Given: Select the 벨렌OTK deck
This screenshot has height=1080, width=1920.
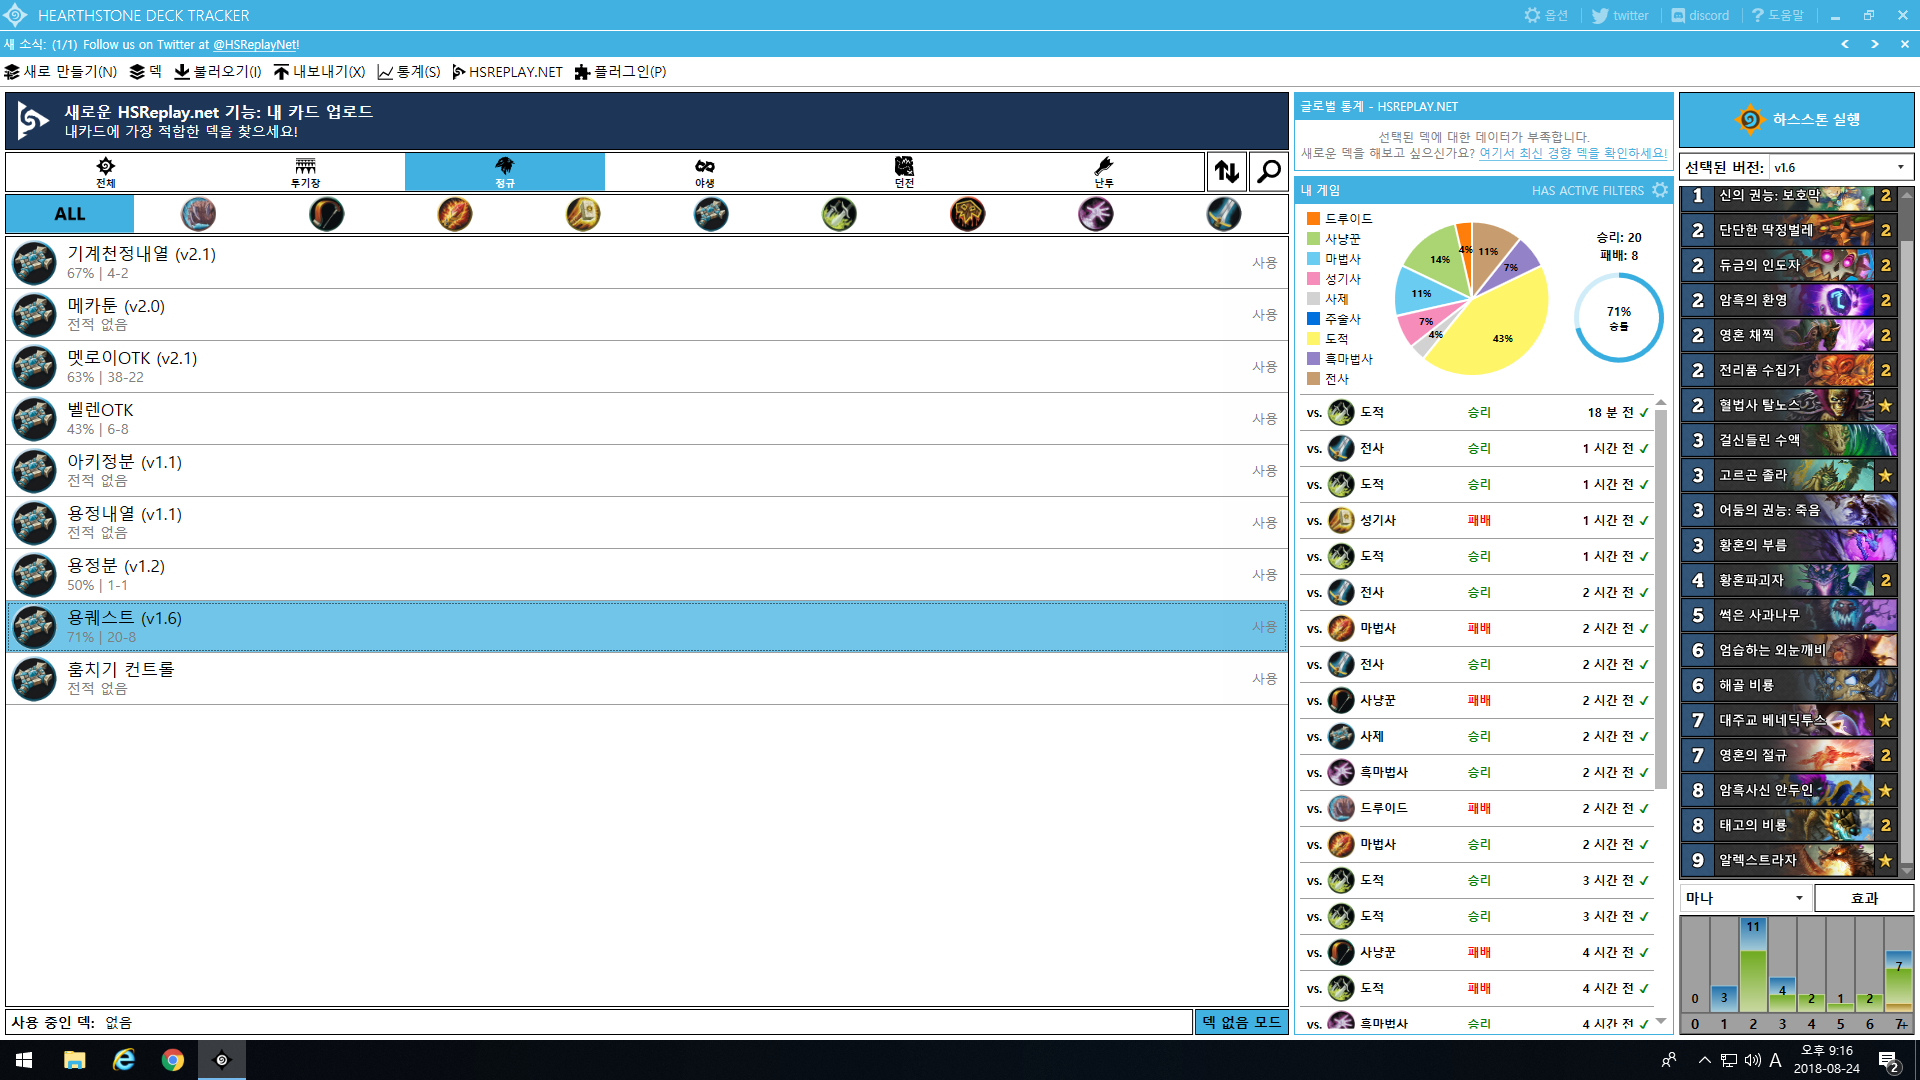Looking at the screenshot, I should pyautogui.click(x=646, y=419).
